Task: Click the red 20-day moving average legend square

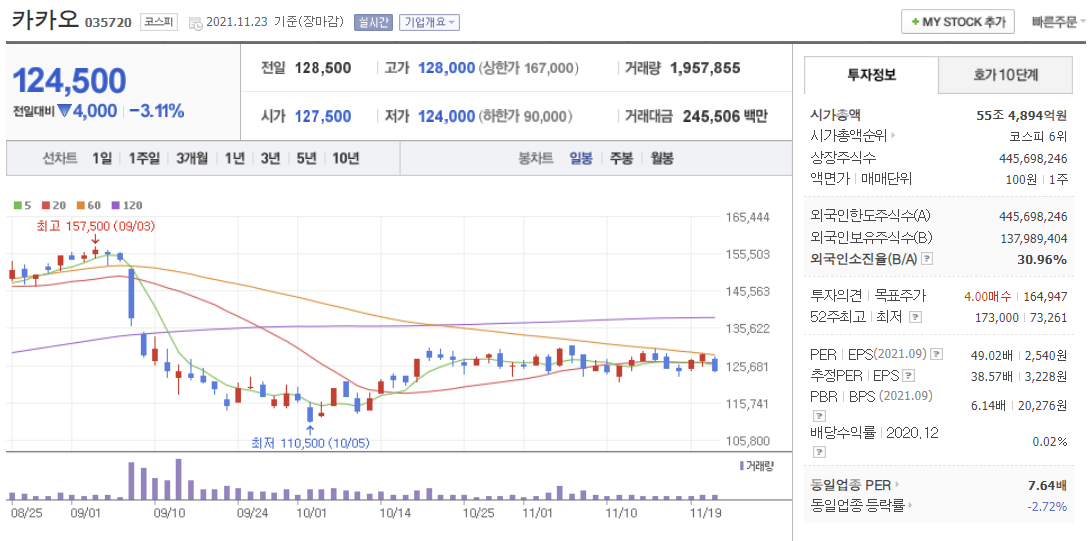Action: click(45, 205)
